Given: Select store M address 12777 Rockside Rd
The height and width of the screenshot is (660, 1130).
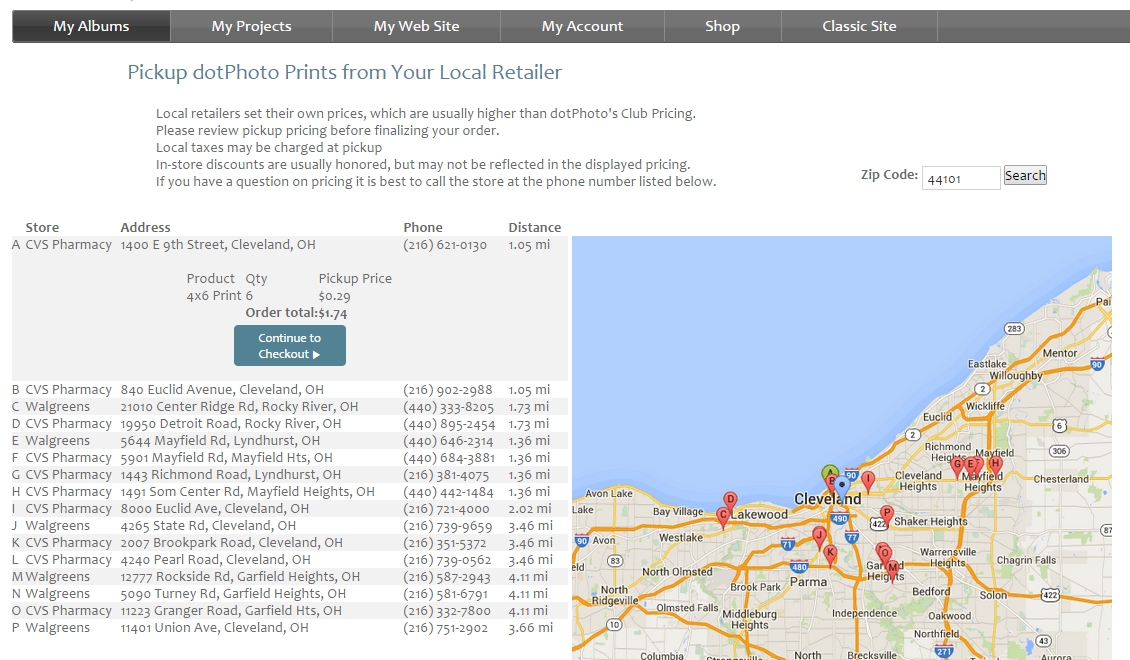Looking at the screenshot, I should click(240, 576).
